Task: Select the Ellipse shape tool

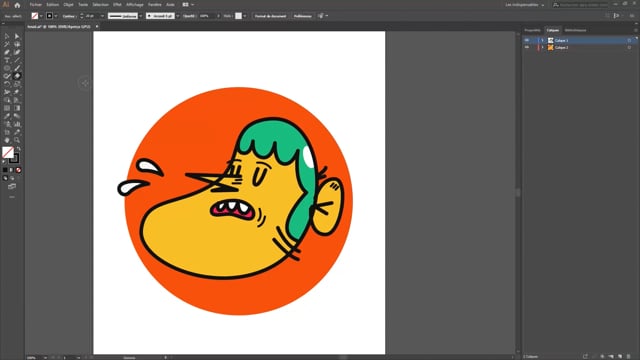Action: tap(7, 68)
